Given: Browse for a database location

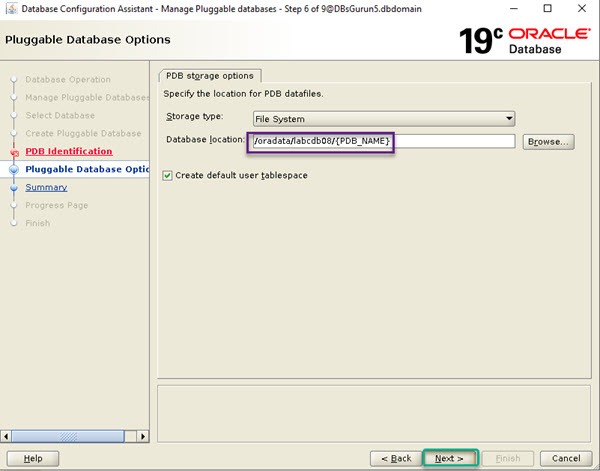Looking at the screenshot, I should coord(548,142).
